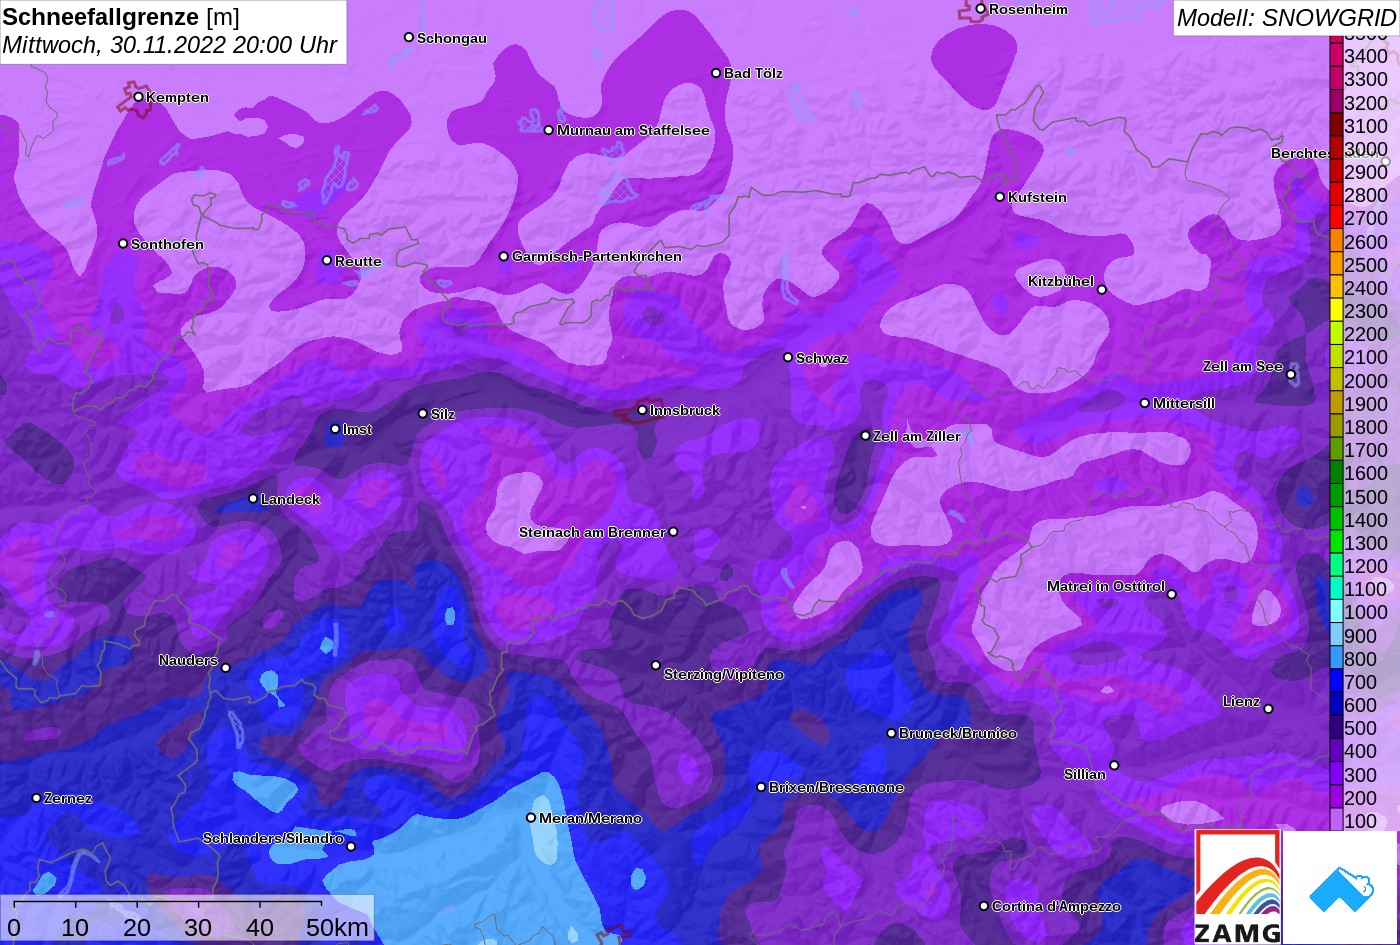Click the Landeck location marker dot
The width and height of the screenshot is (1400, 945).
pyautogui.click(x=253, y=499)
